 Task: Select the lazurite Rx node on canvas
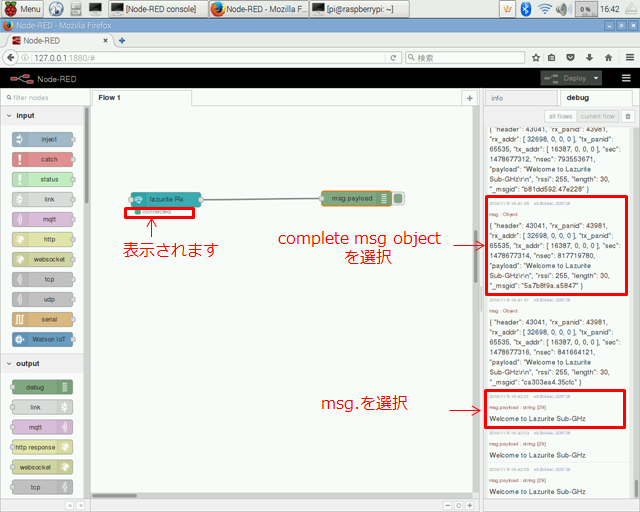point(166,199)
